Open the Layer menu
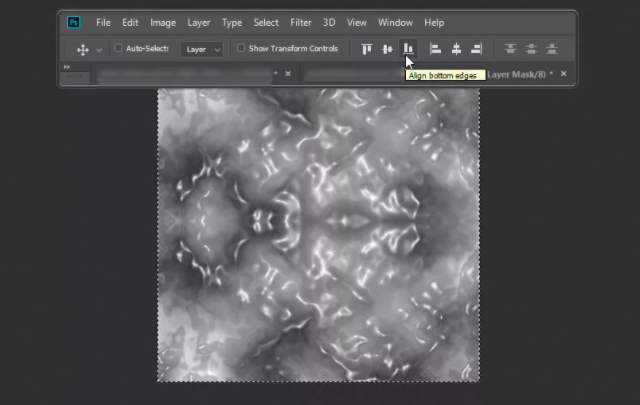 (199, 23)
